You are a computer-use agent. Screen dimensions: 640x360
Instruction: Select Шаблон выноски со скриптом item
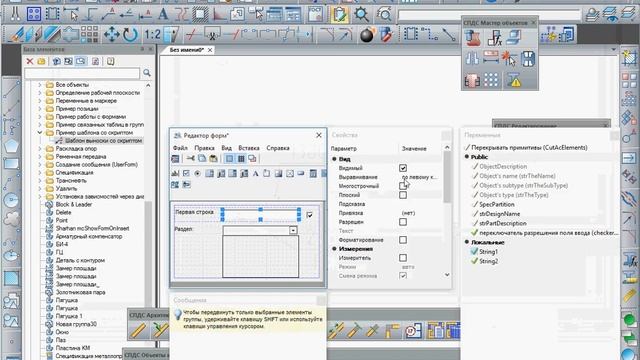click(103, 140)
